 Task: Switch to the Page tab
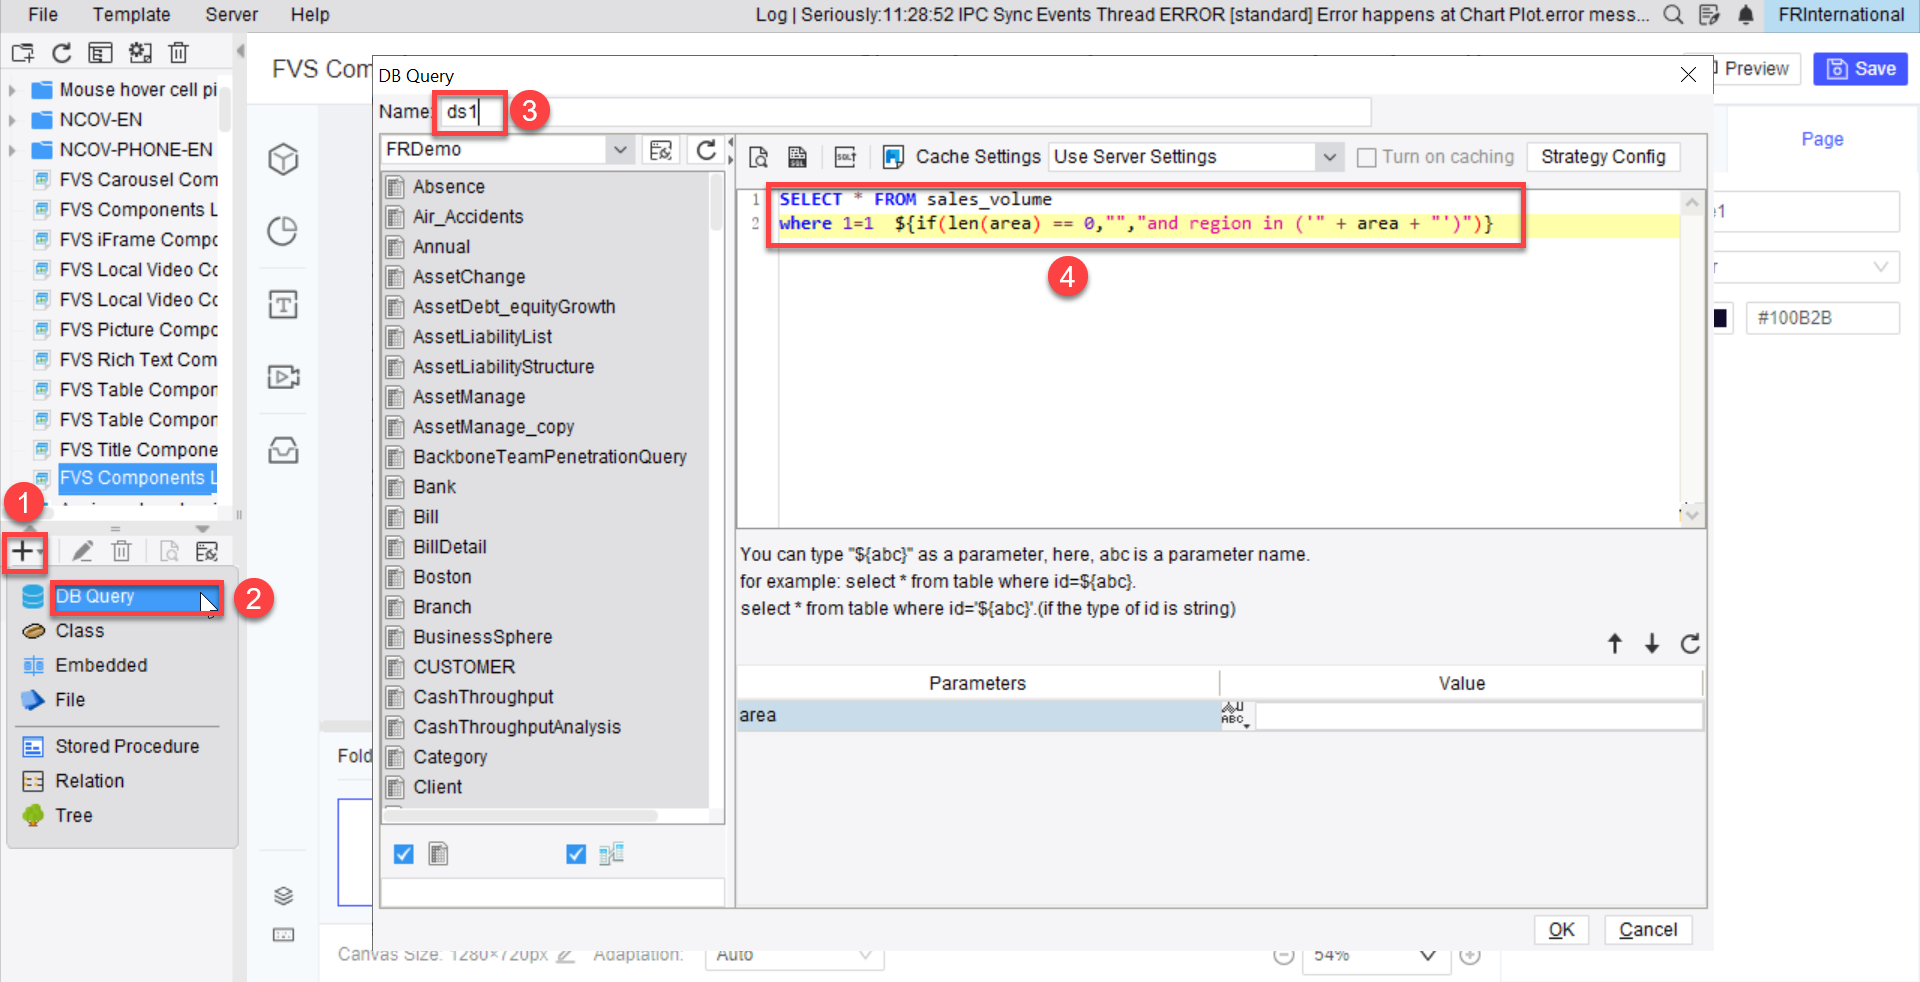1822,139
